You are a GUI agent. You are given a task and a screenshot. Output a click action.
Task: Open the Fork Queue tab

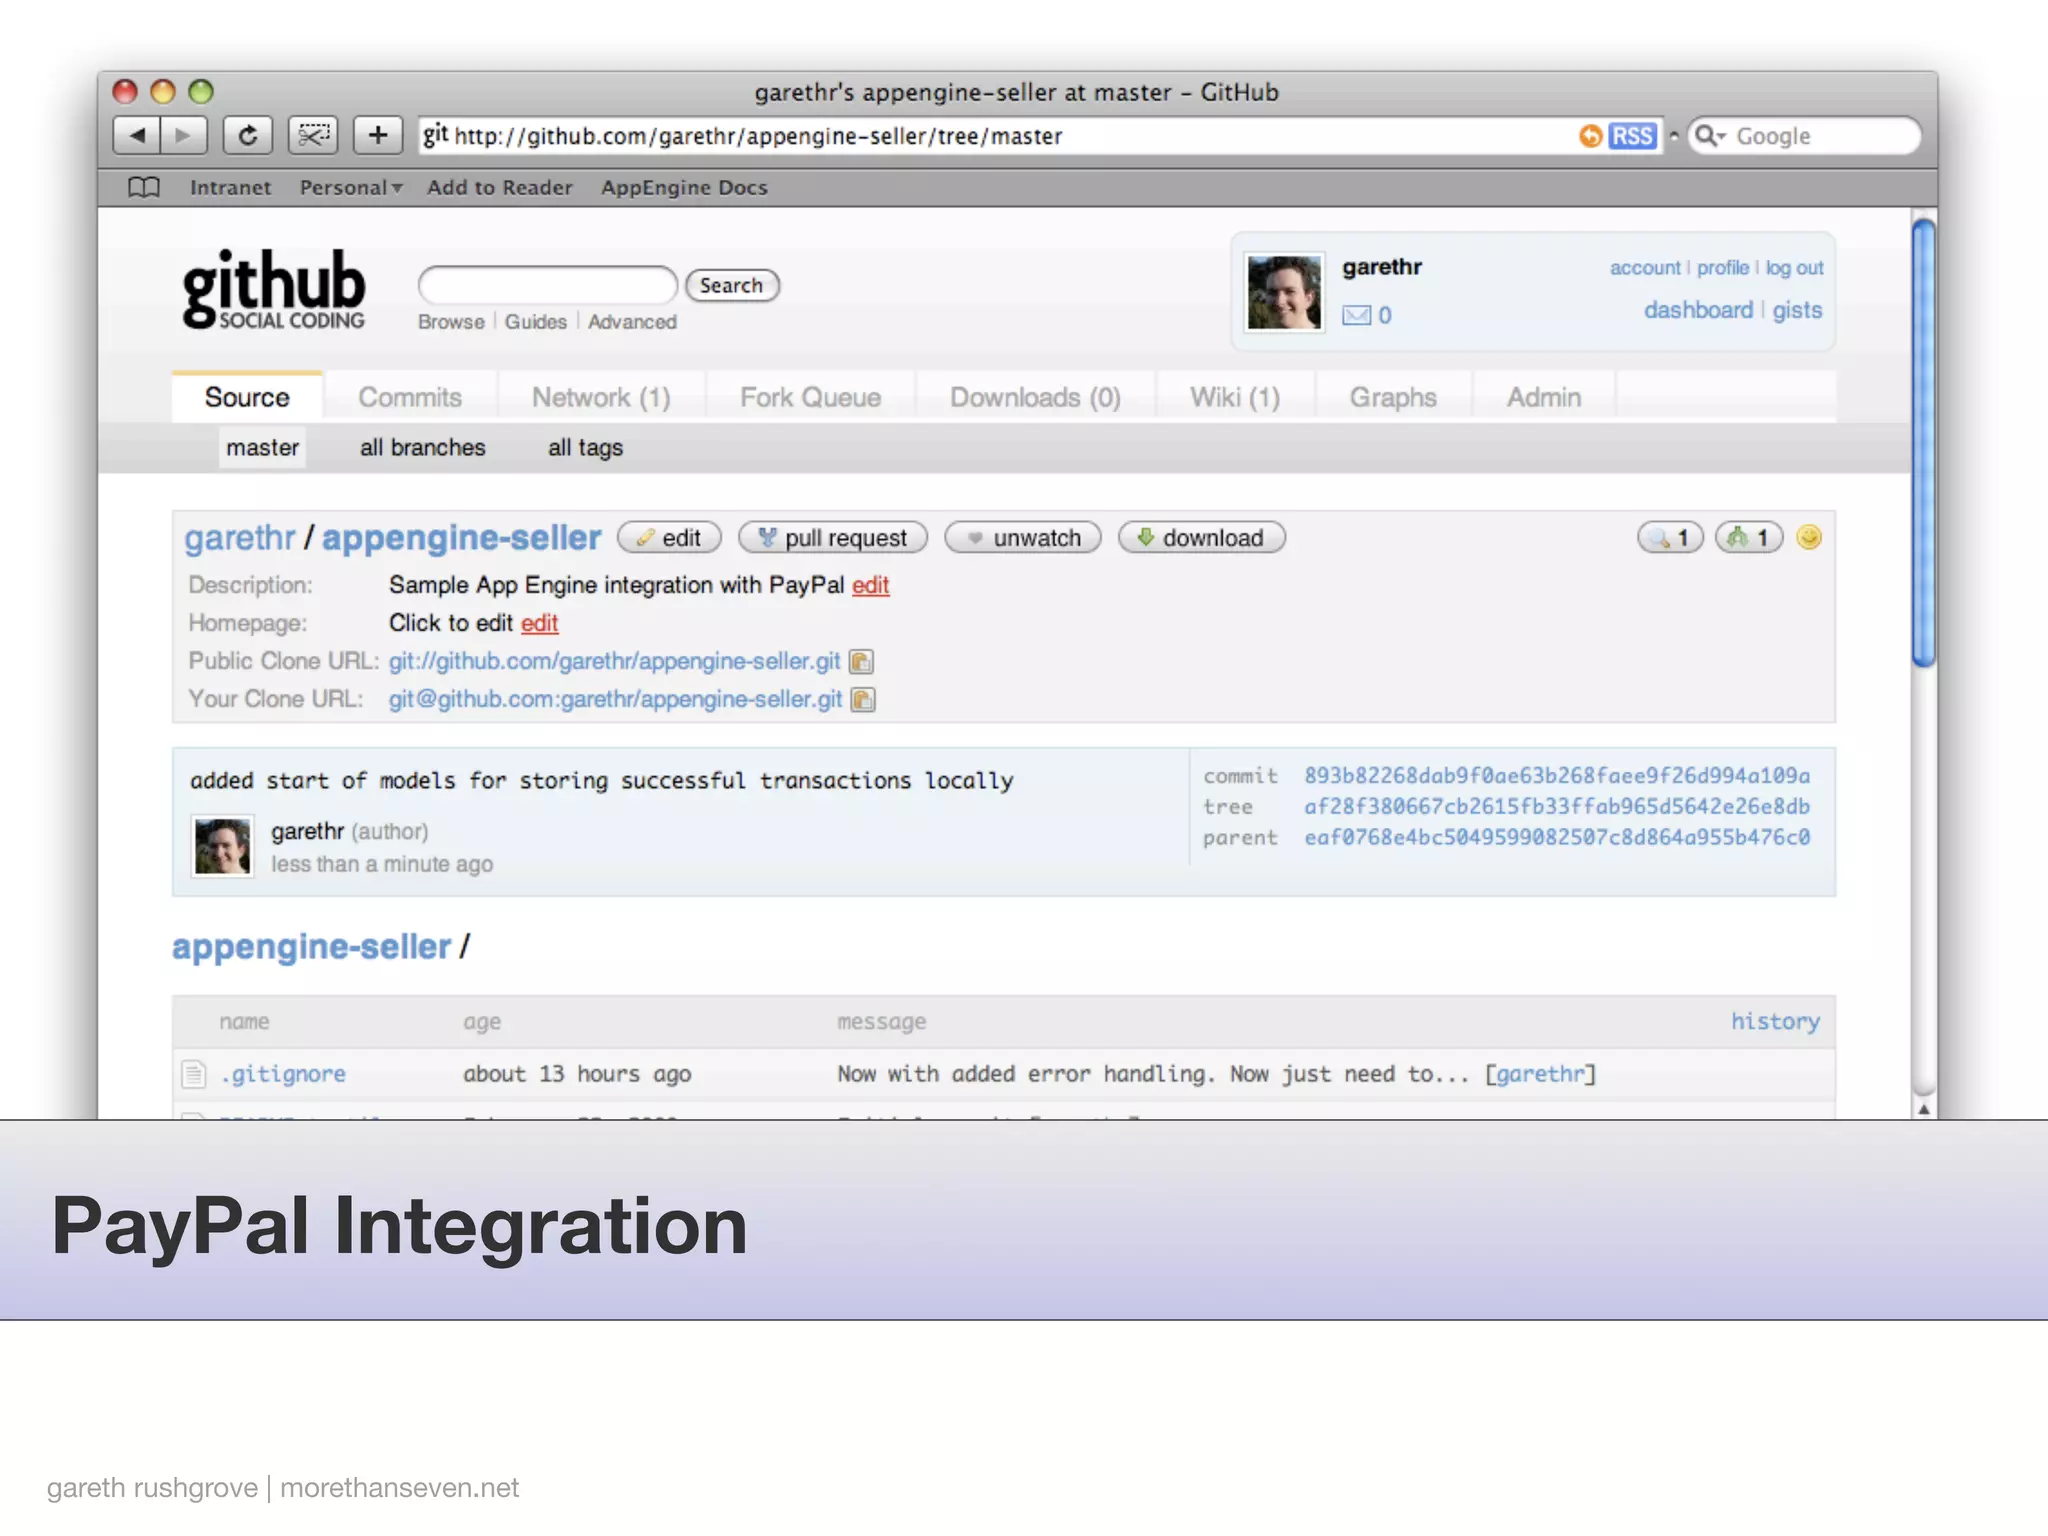click(810, 397)
